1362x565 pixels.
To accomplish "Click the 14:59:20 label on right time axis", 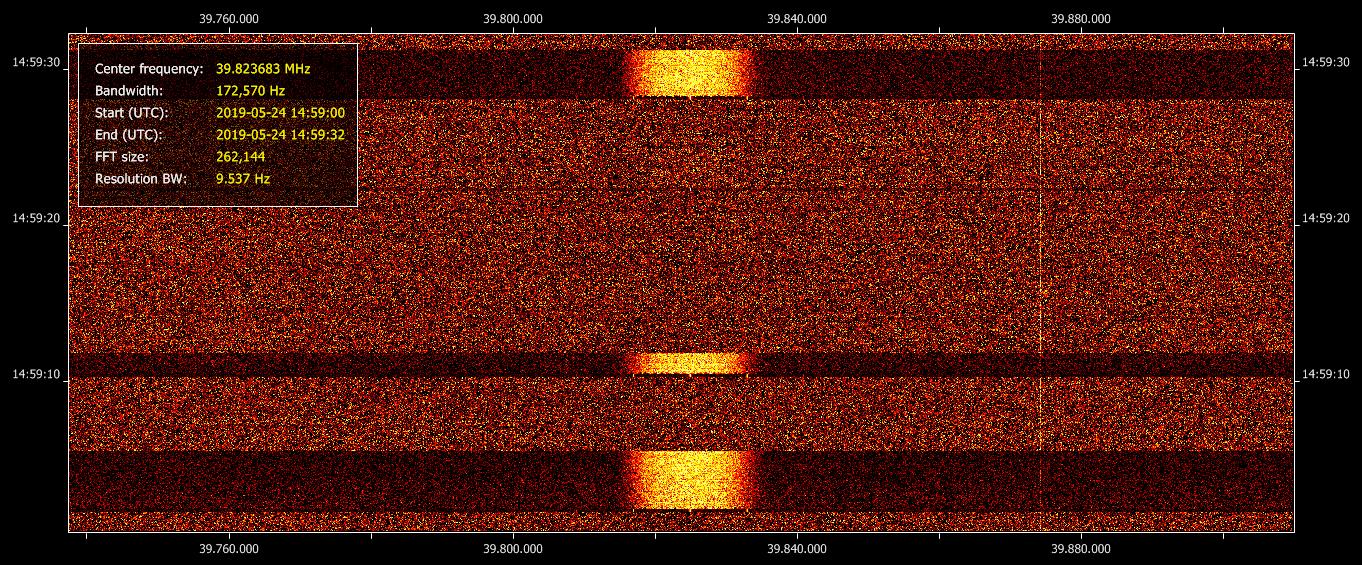I will click(1326, 218).
